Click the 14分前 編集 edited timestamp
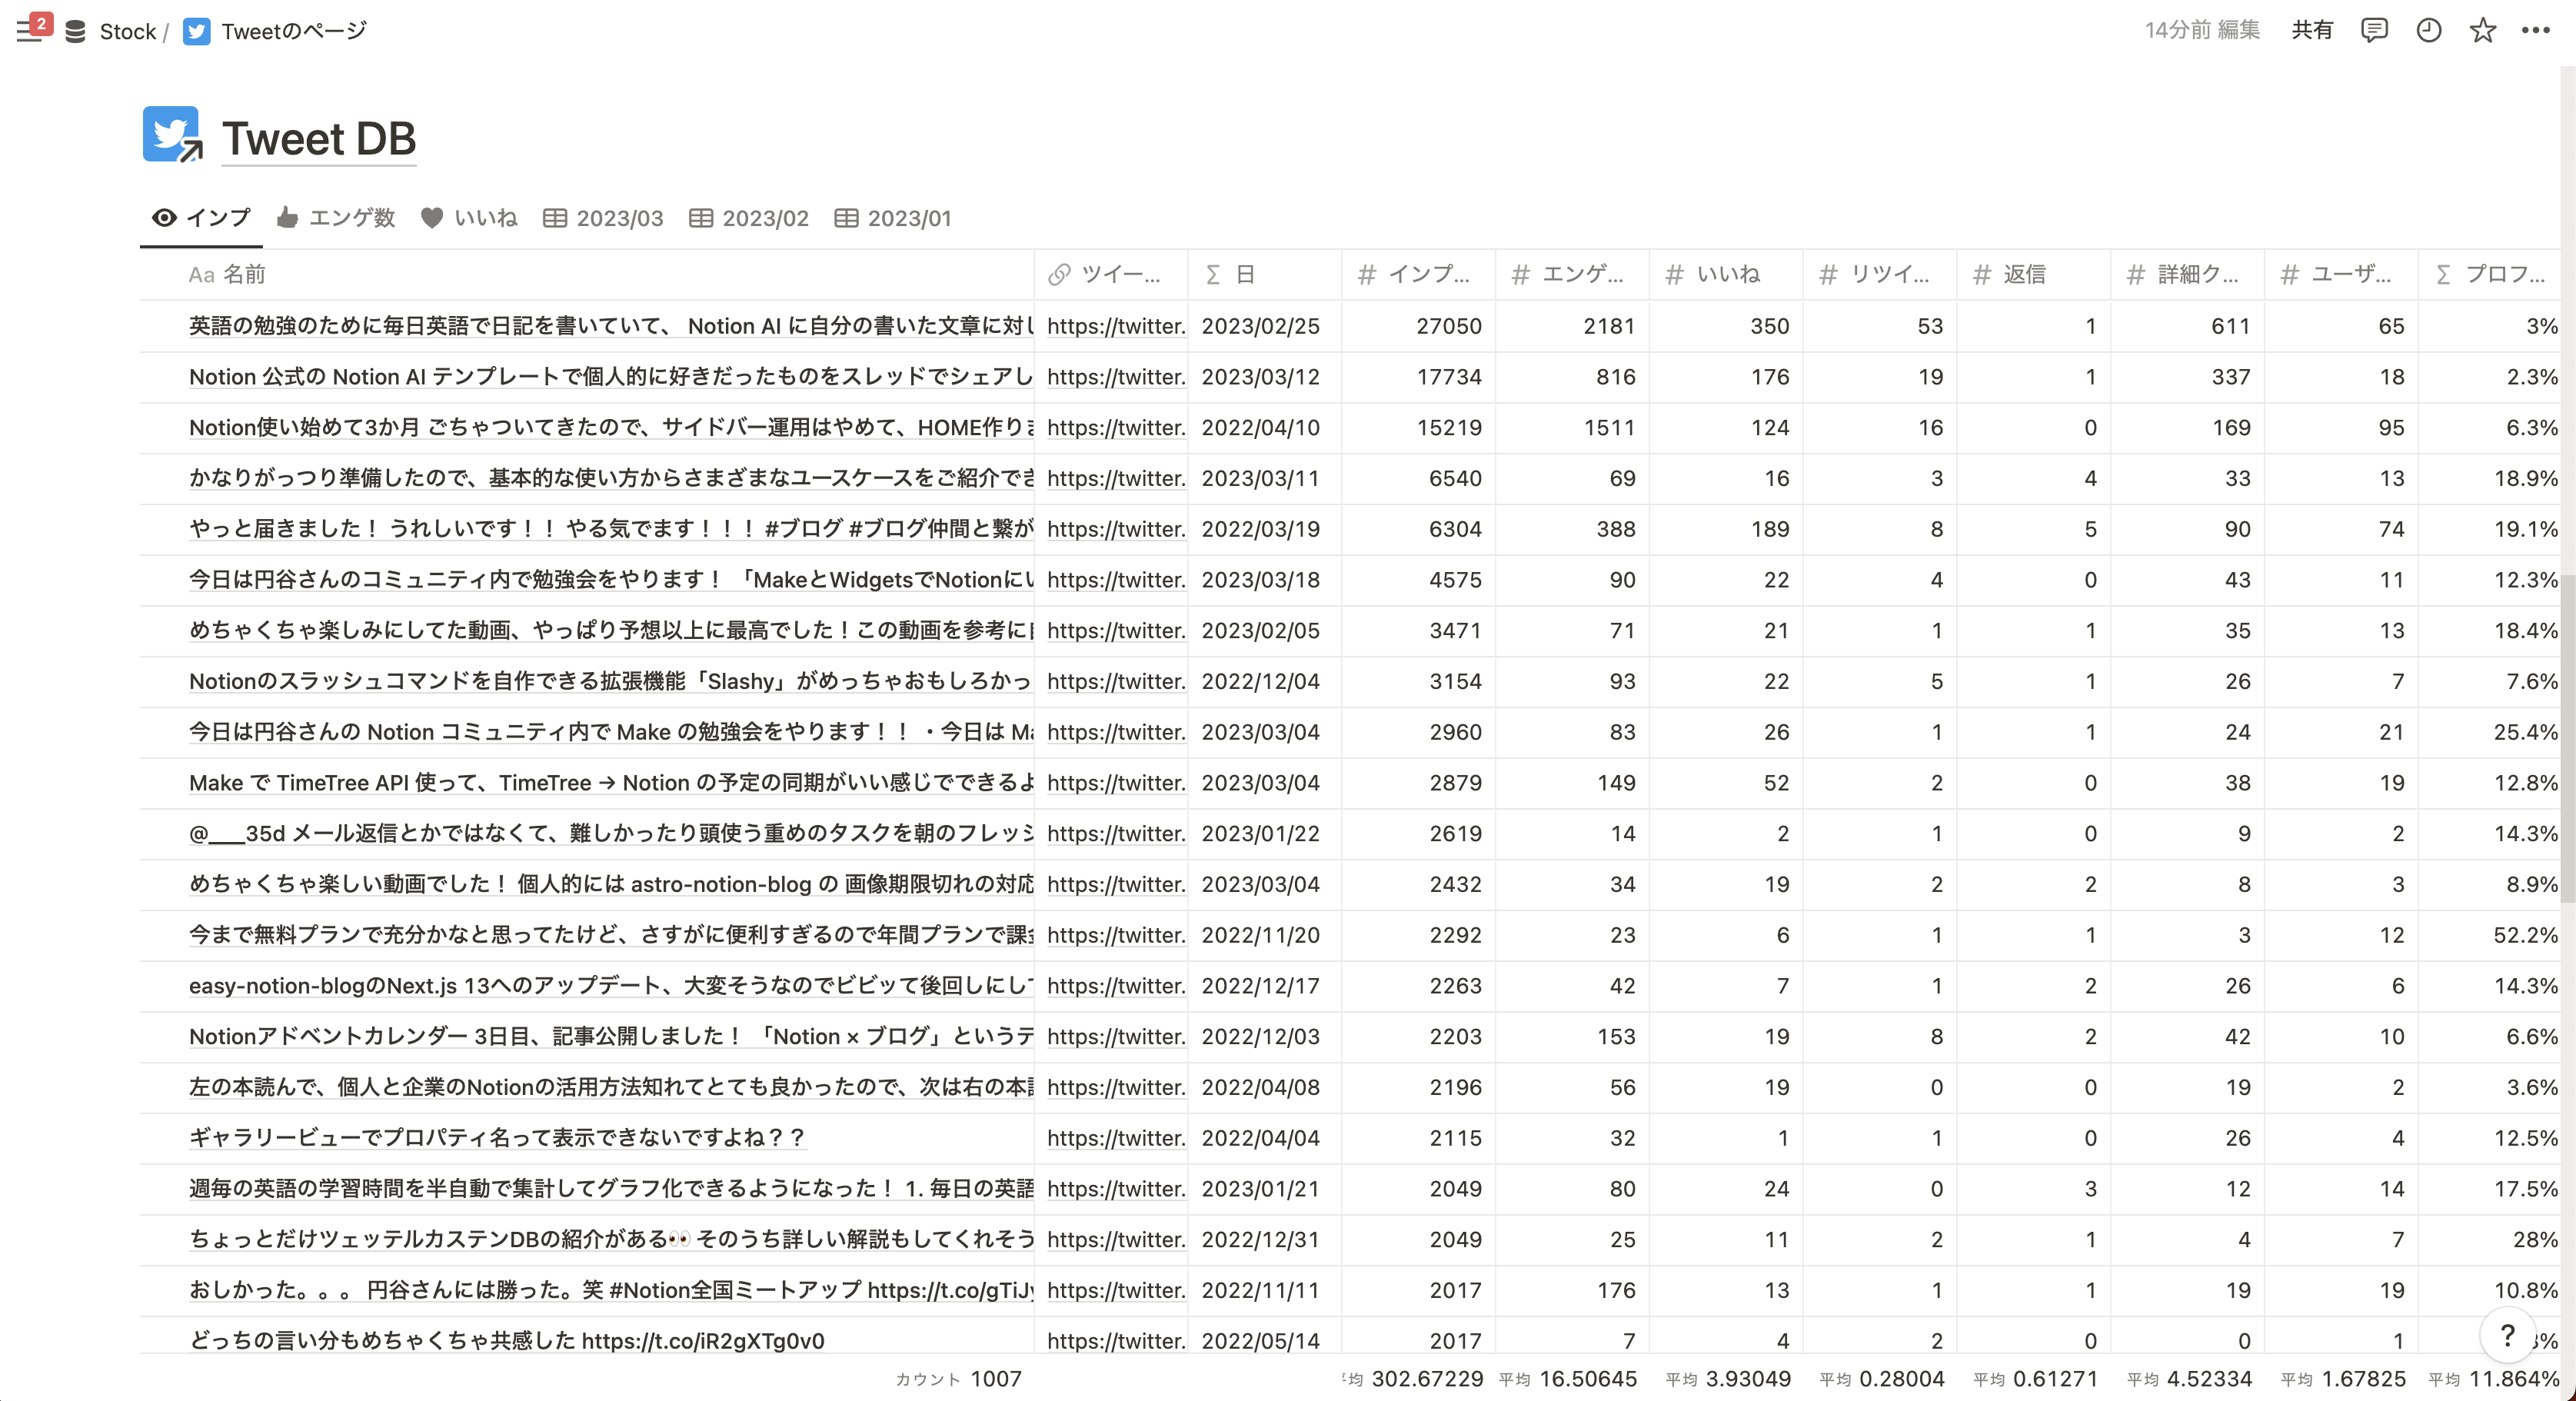The width and height of the screenshot is (2576, 1401). point(2202,30)
